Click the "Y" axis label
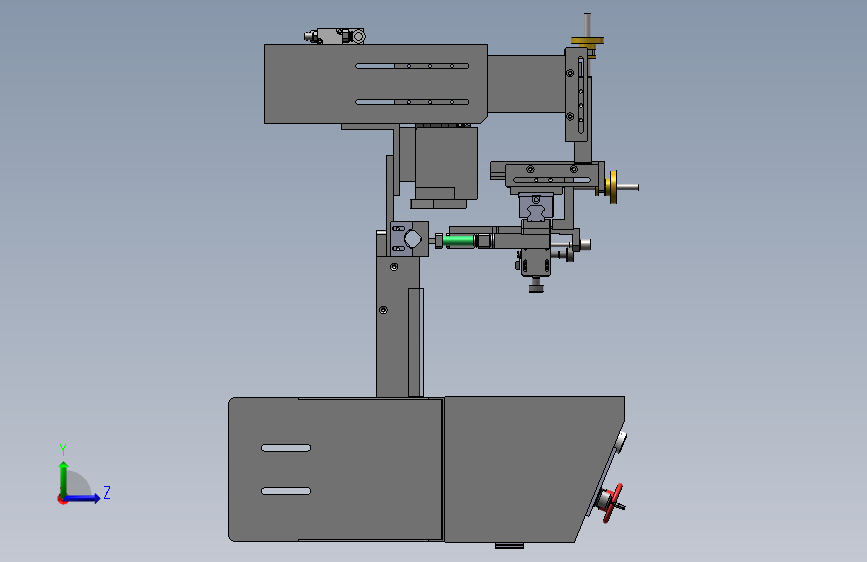867x562 pixels. [63, 449]
